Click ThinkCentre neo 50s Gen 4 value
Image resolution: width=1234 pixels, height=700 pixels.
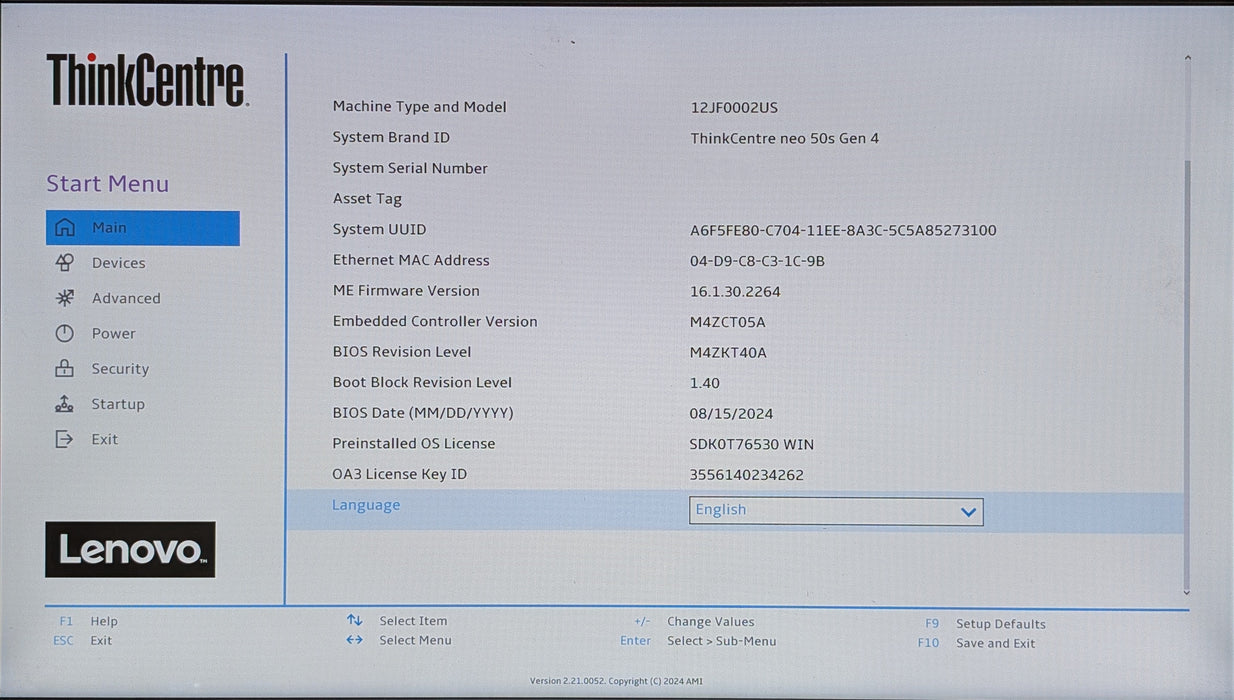click(x=784, y=139)
